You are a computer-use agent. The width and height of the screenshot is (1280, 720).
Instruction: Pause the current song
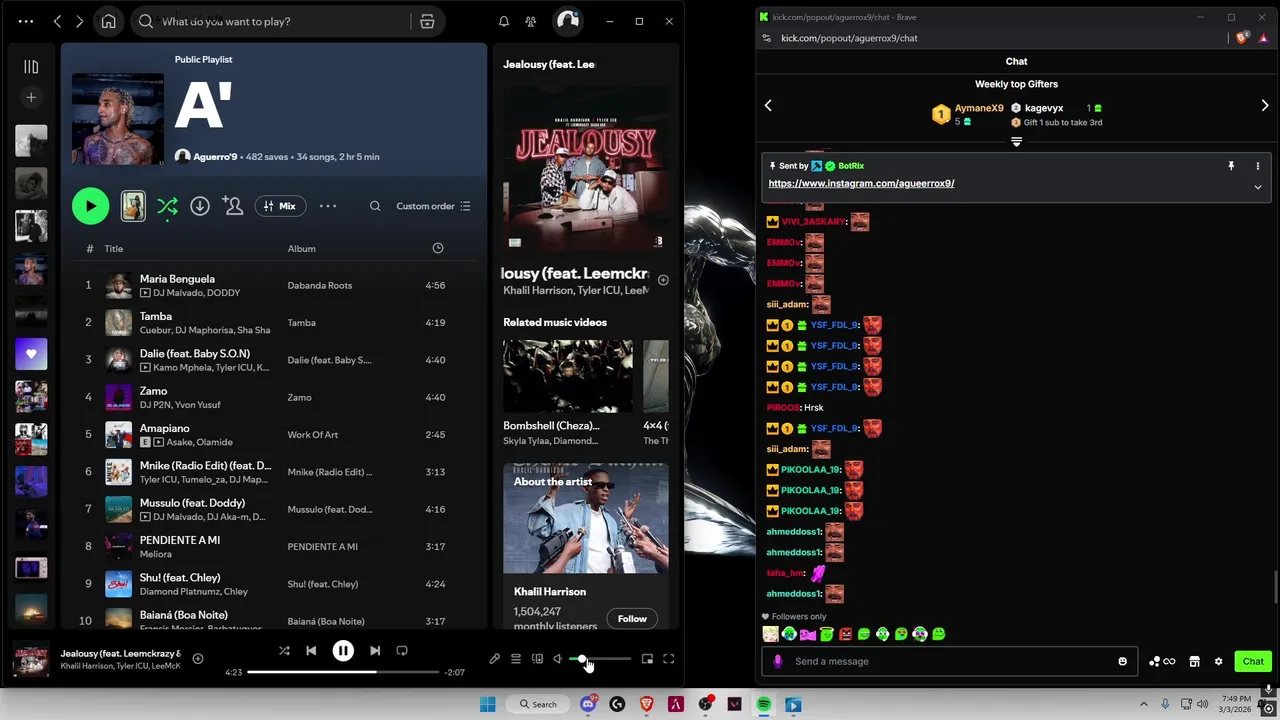(x=343, y=651)
